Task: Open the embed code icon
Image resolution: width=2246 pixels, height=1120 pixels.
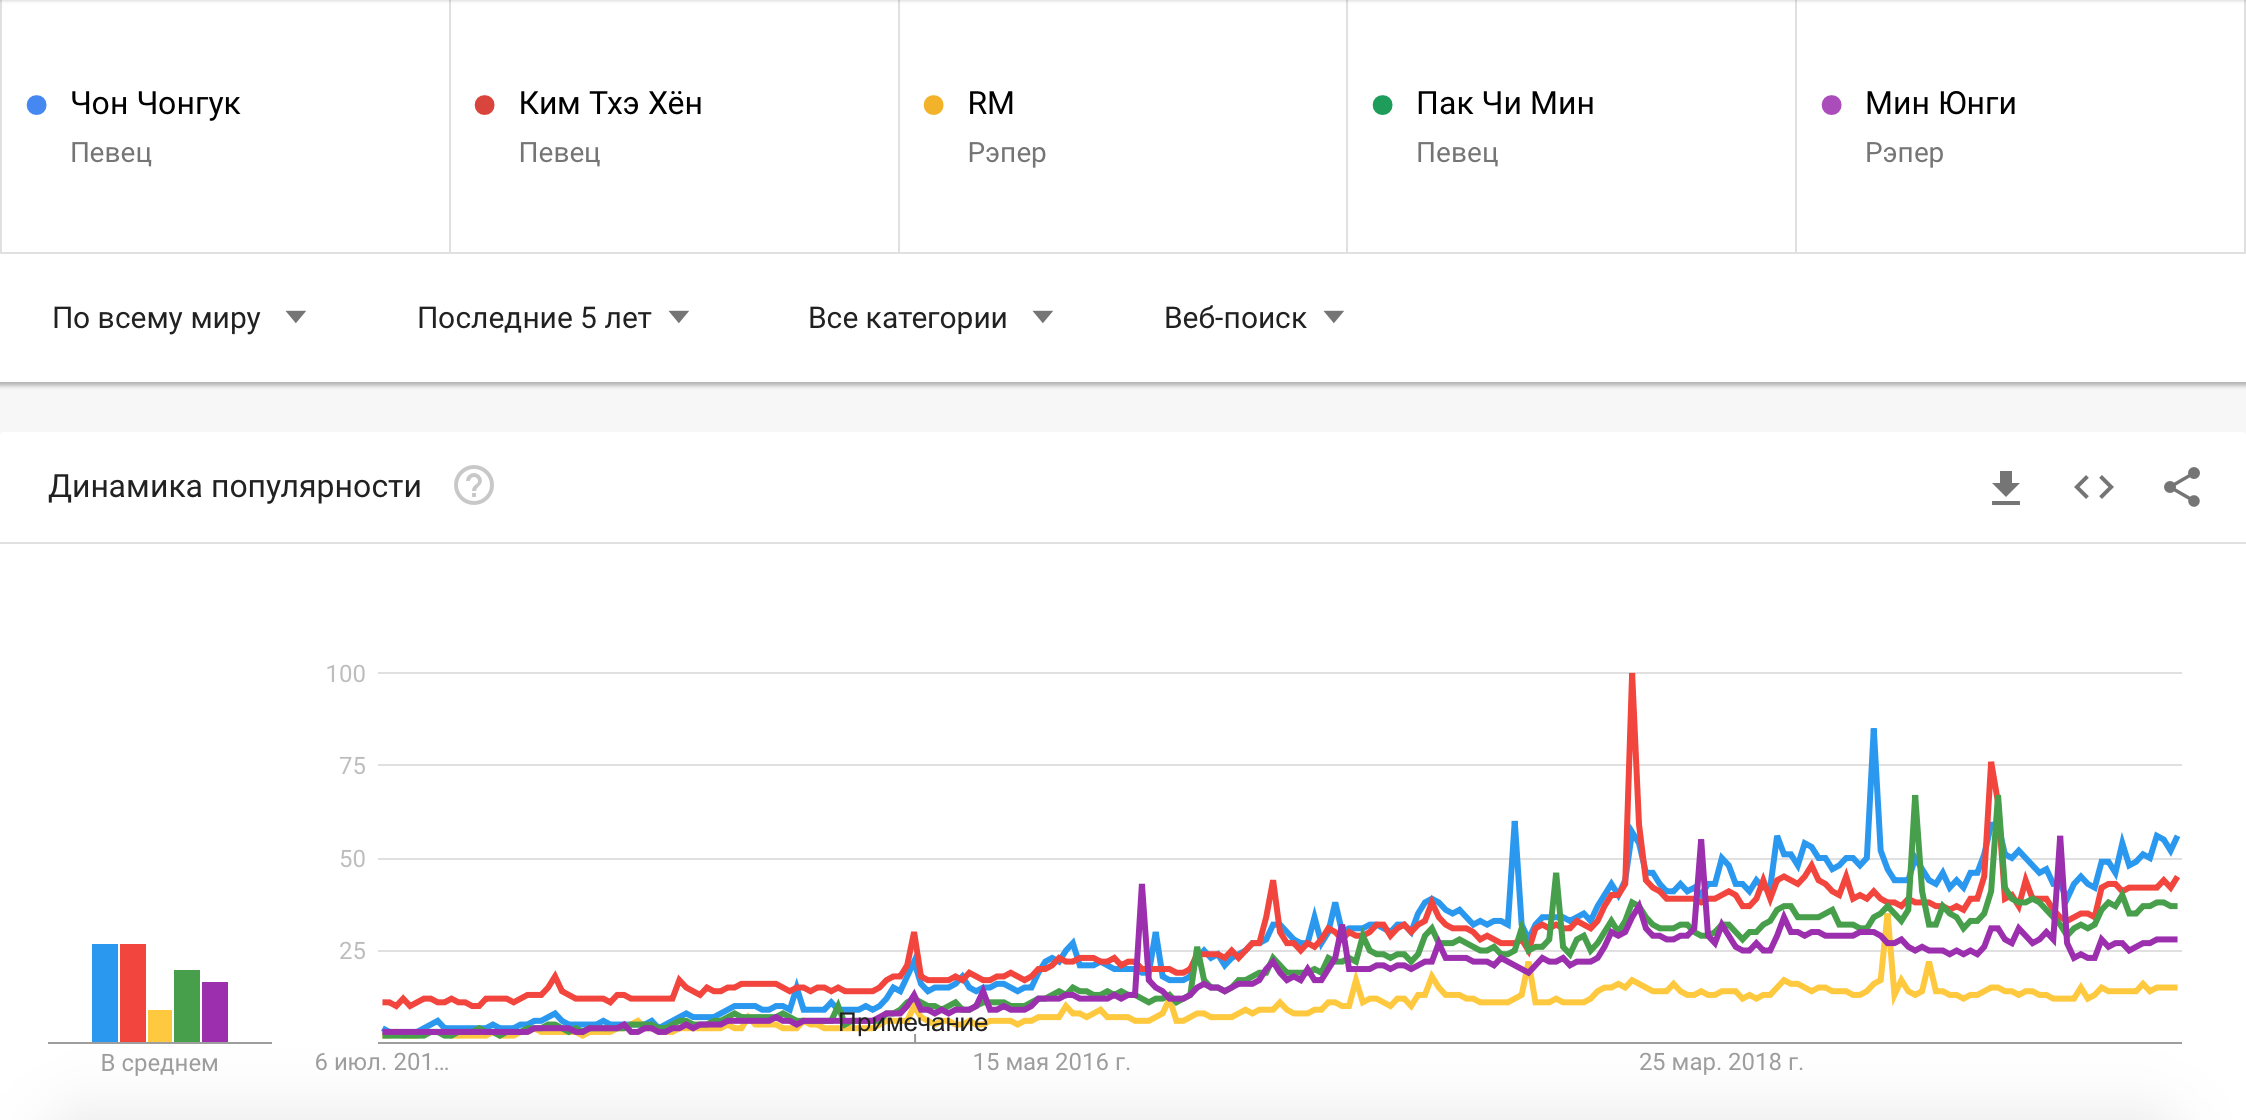Action: point(2093,487)
